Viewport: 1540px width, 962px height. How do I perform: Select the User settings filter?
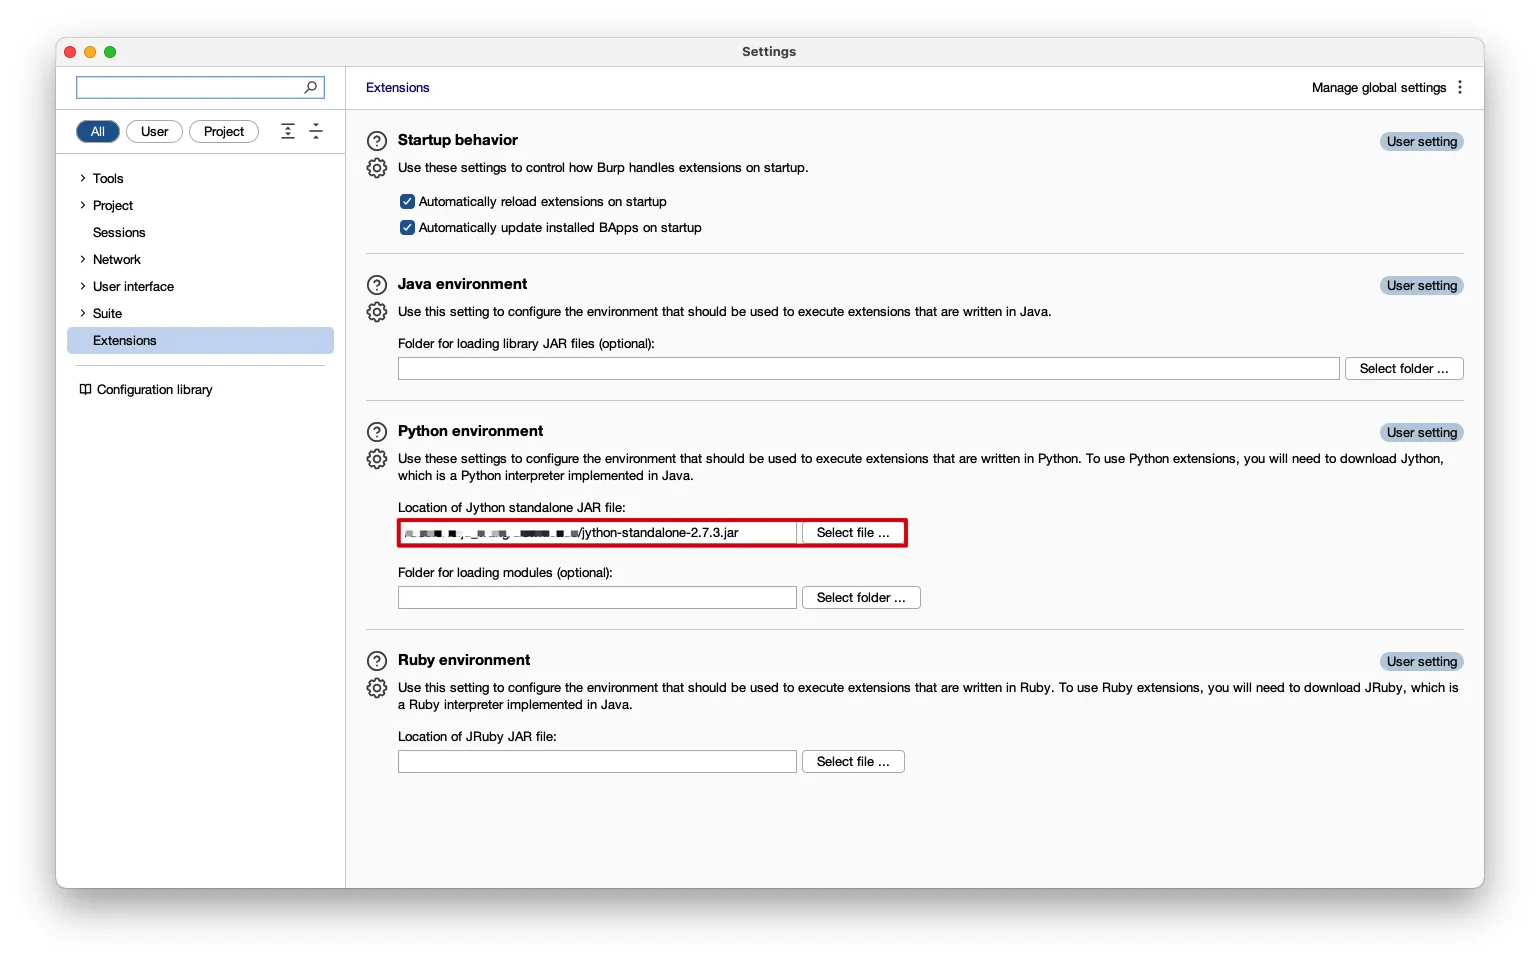pos(154,132)
